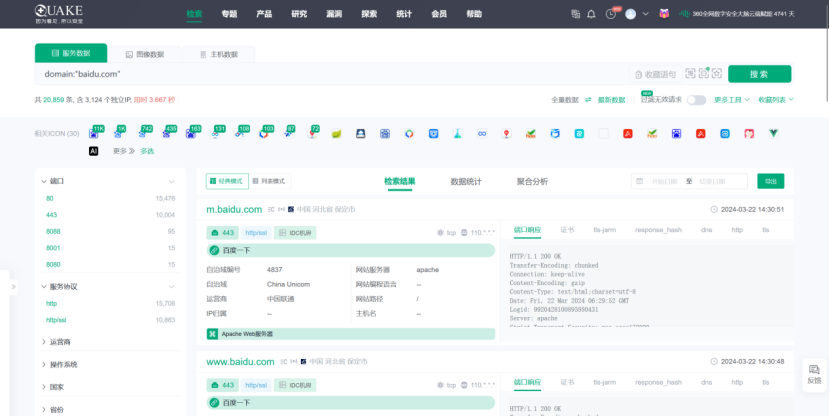Switch to 列表模式 view mode
This screenshot has height=416, width=830.
click(x=269, y=181)
